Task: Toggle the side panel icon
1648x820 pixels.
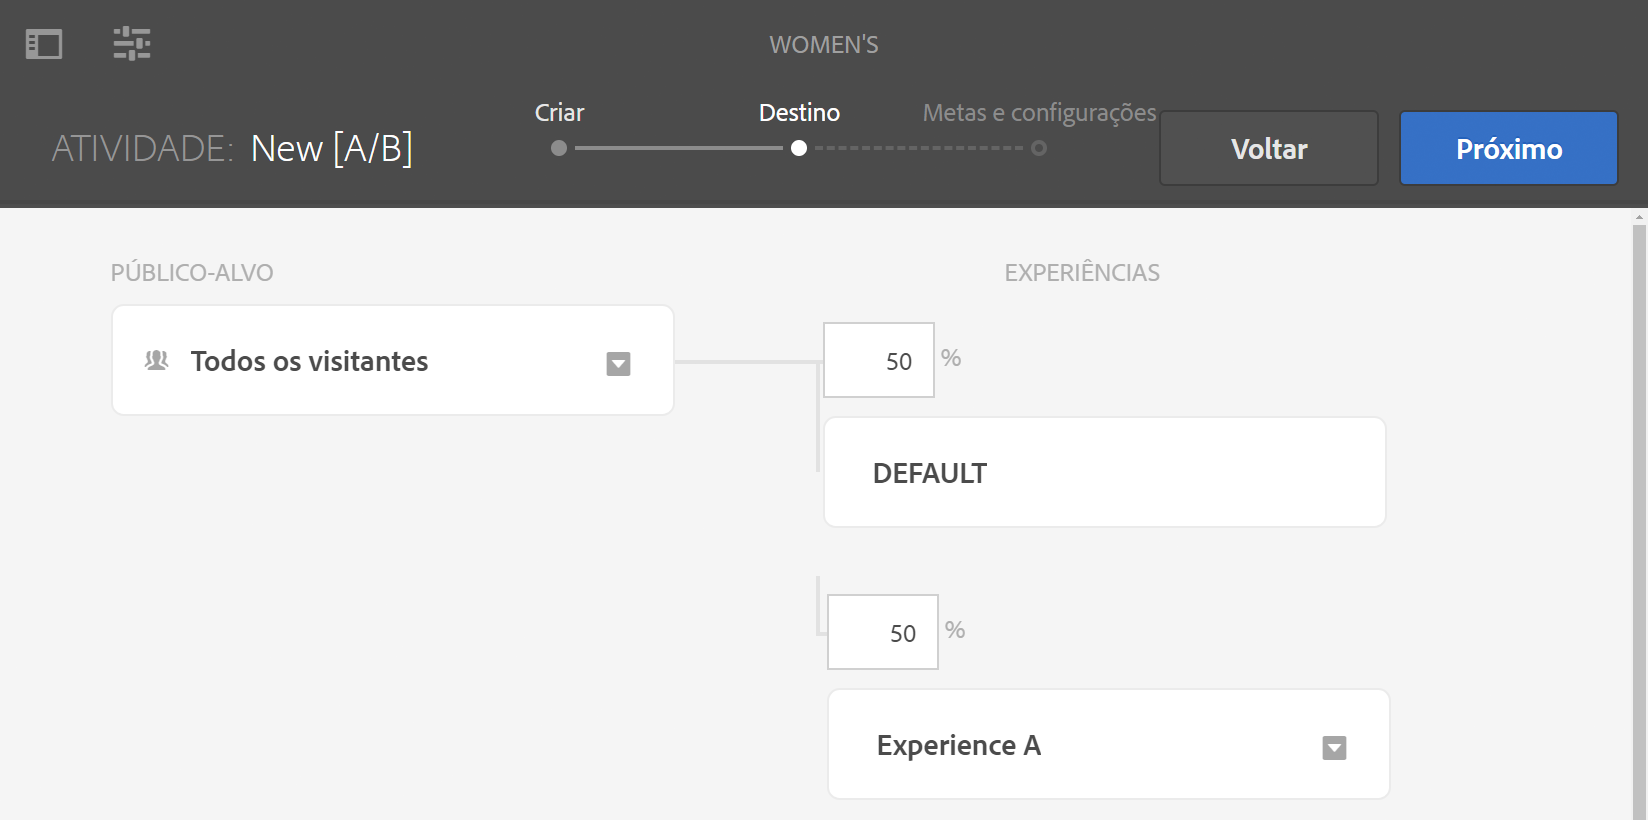Action: 44,44
